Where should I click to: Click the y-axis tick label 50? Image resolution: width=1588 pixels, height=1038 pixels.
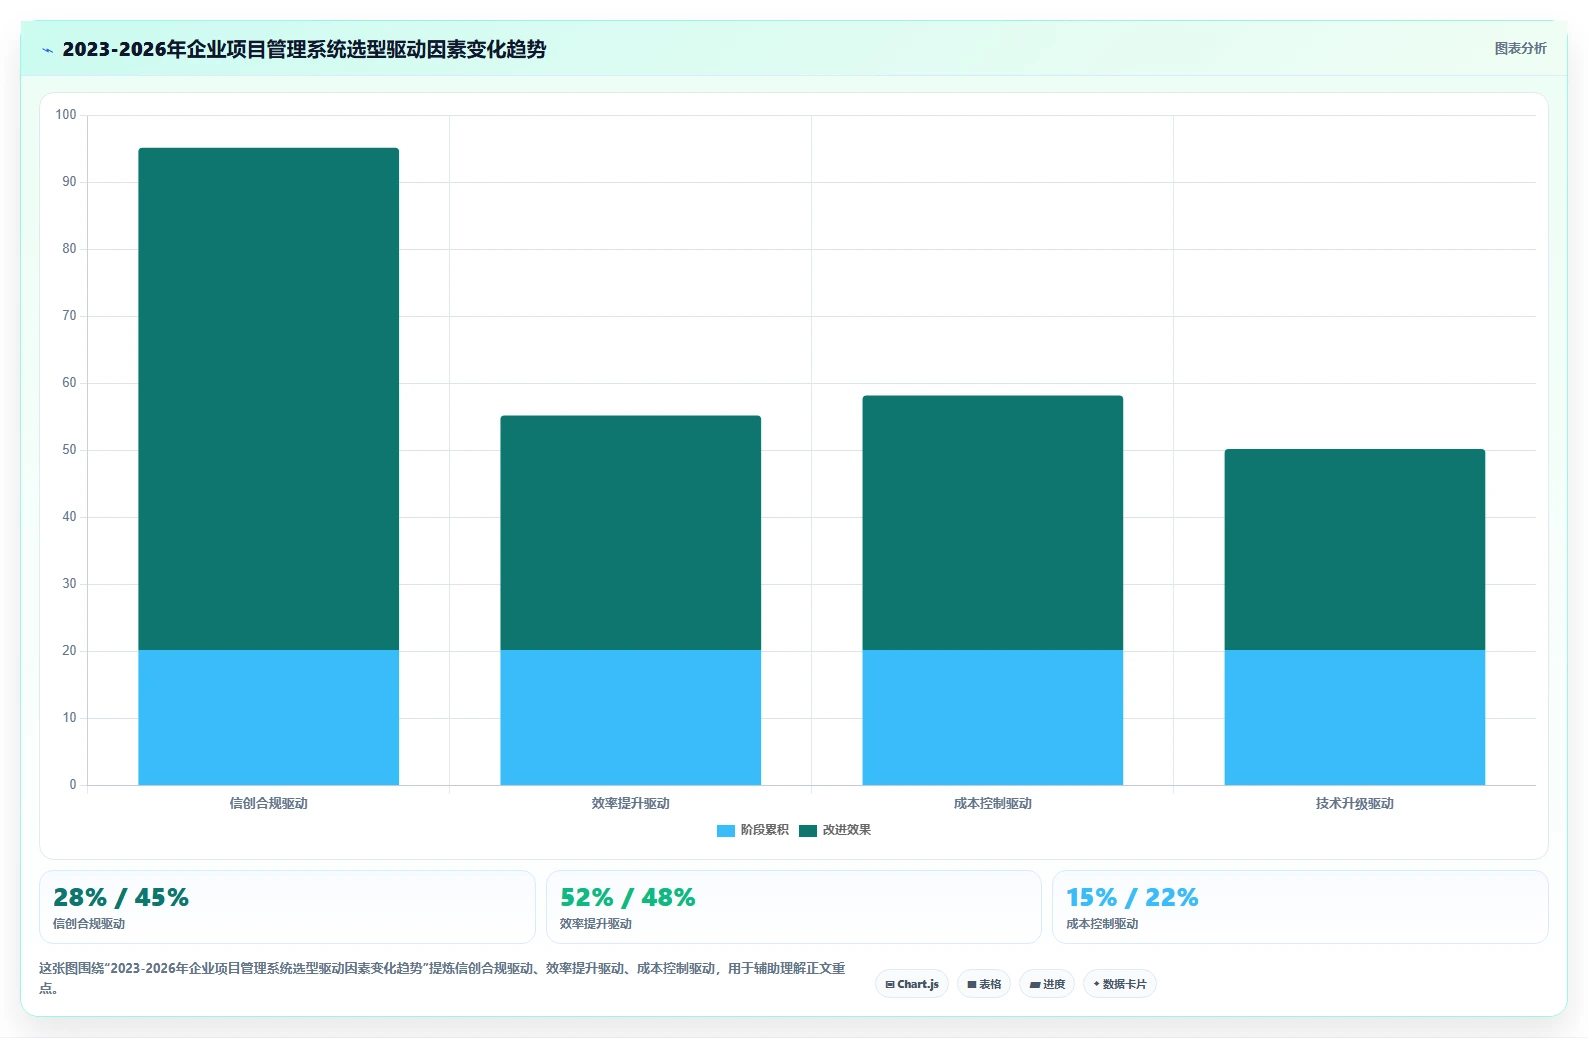[x=69, y=450]
